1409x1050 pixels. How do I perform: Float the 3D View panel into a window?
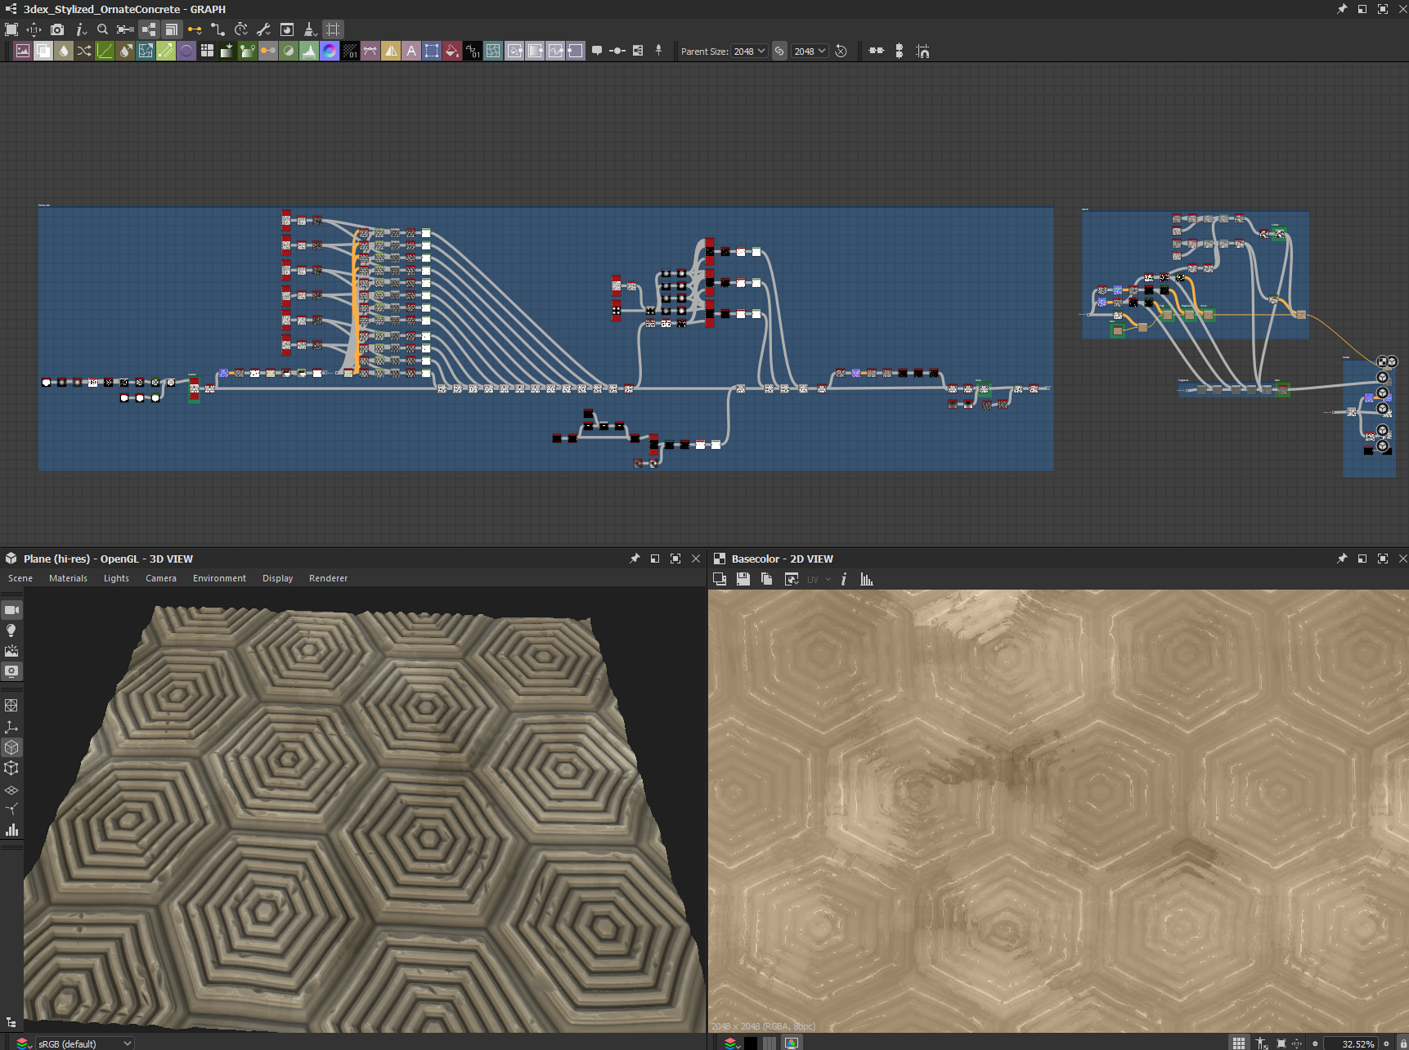(655, 559)
